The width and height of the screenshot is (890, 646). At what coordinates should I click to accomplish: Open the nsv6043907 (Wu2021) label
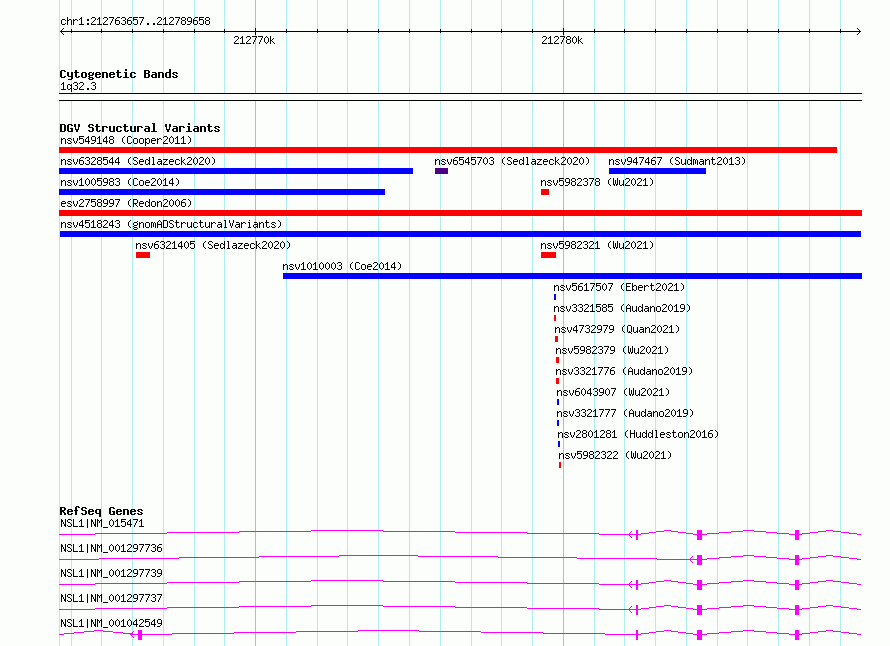(x=613, y=392)
